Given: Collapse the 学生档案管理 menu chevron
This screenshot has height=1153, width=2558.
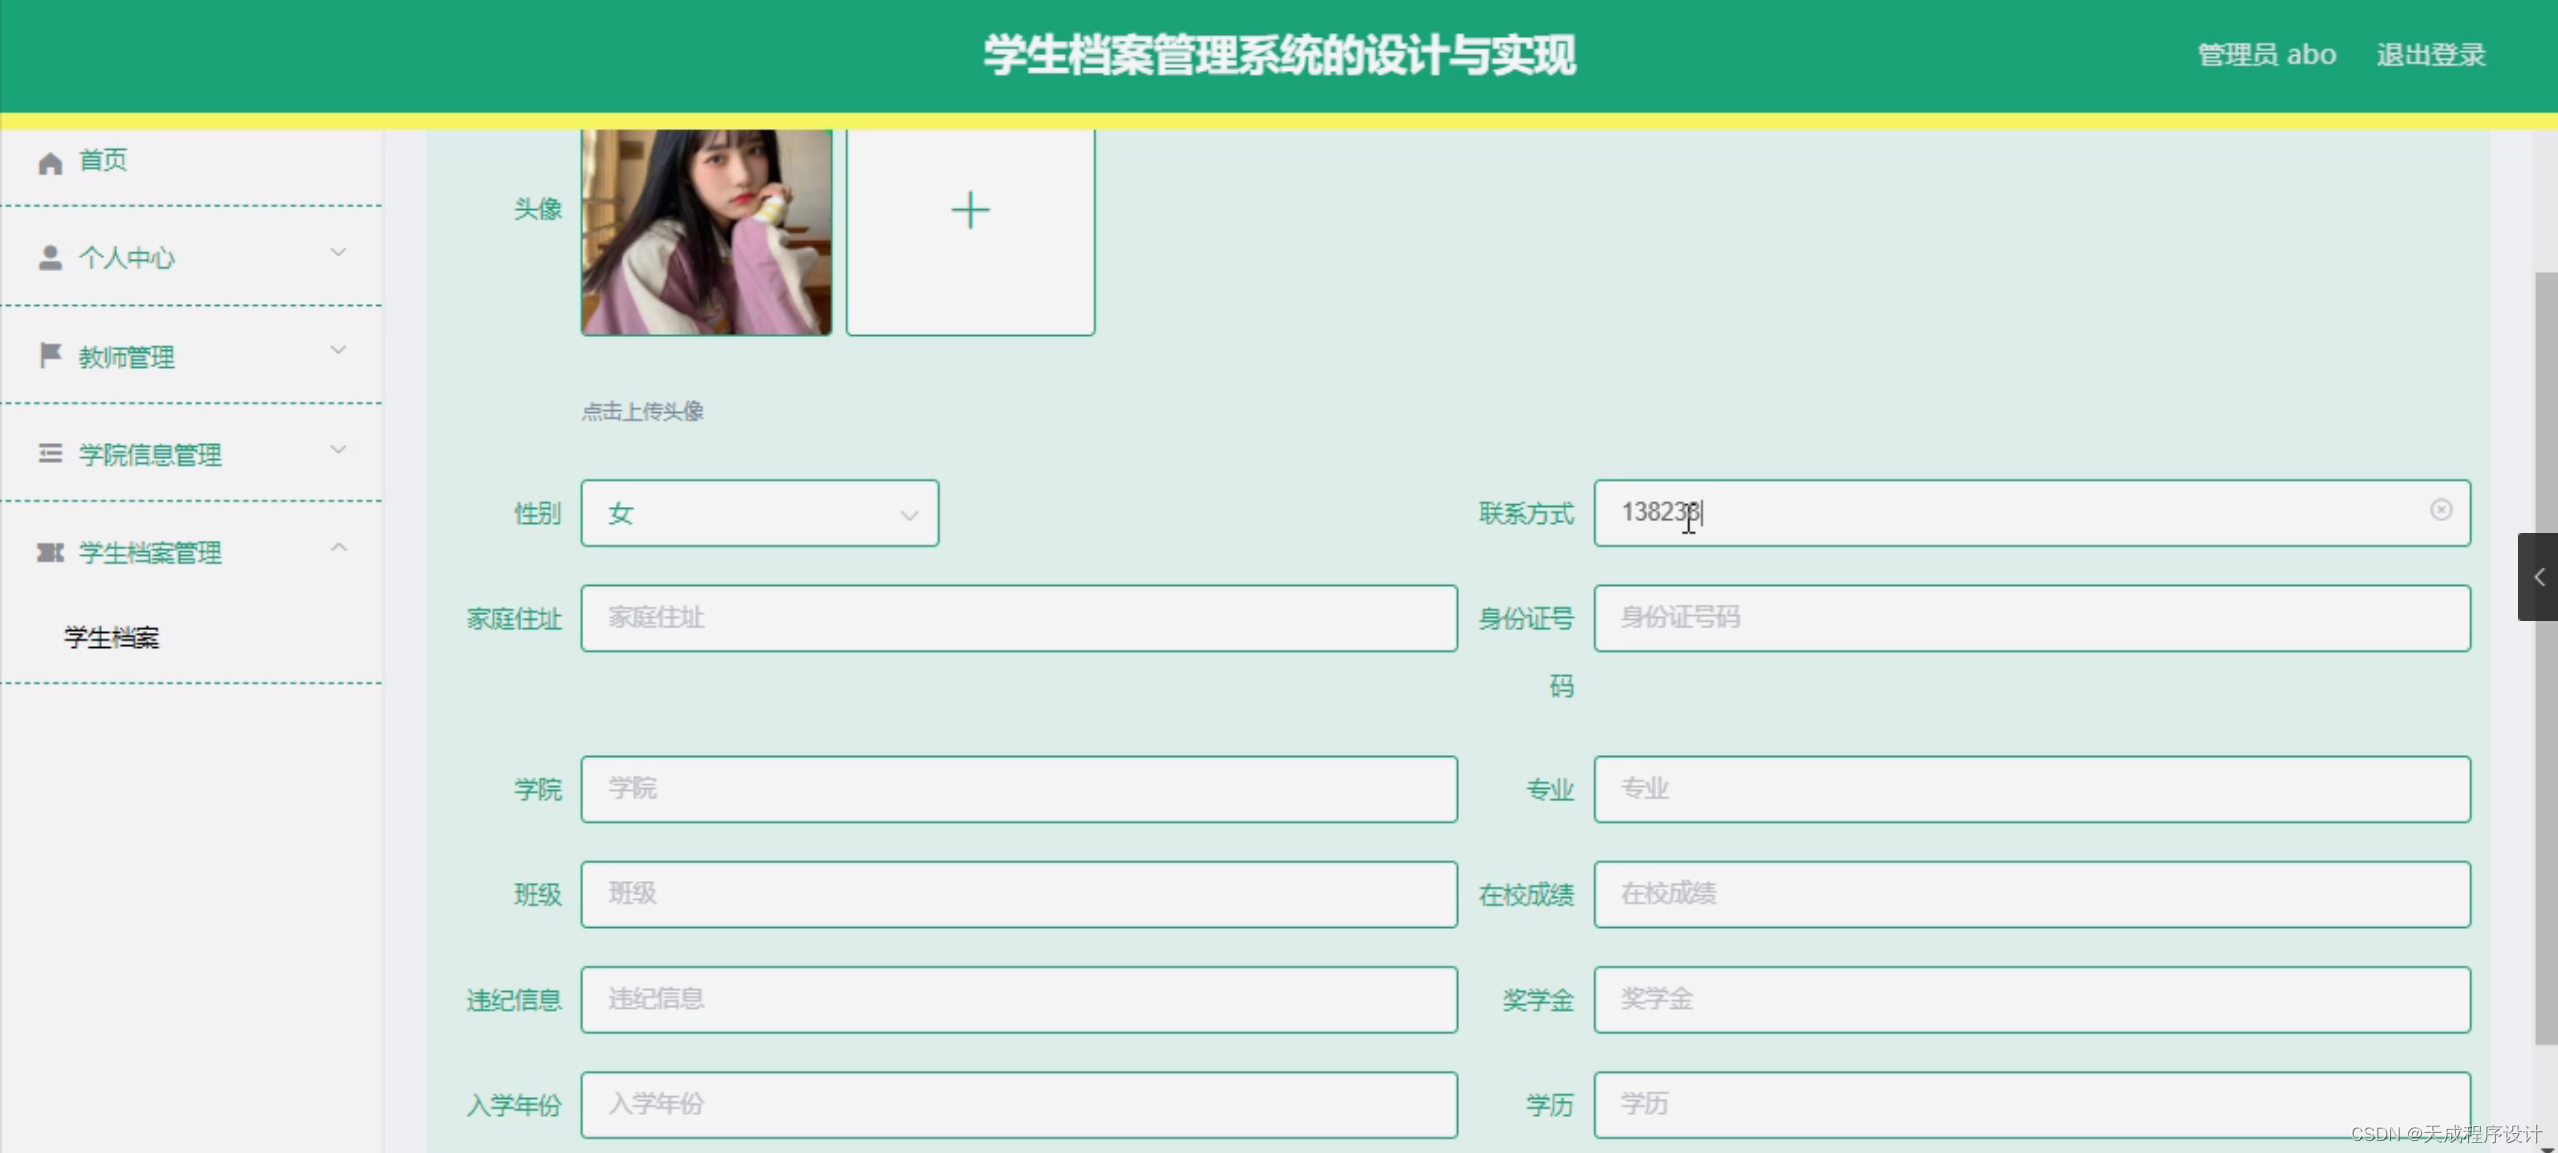Looking at the screenshot, I should point(339,548).
